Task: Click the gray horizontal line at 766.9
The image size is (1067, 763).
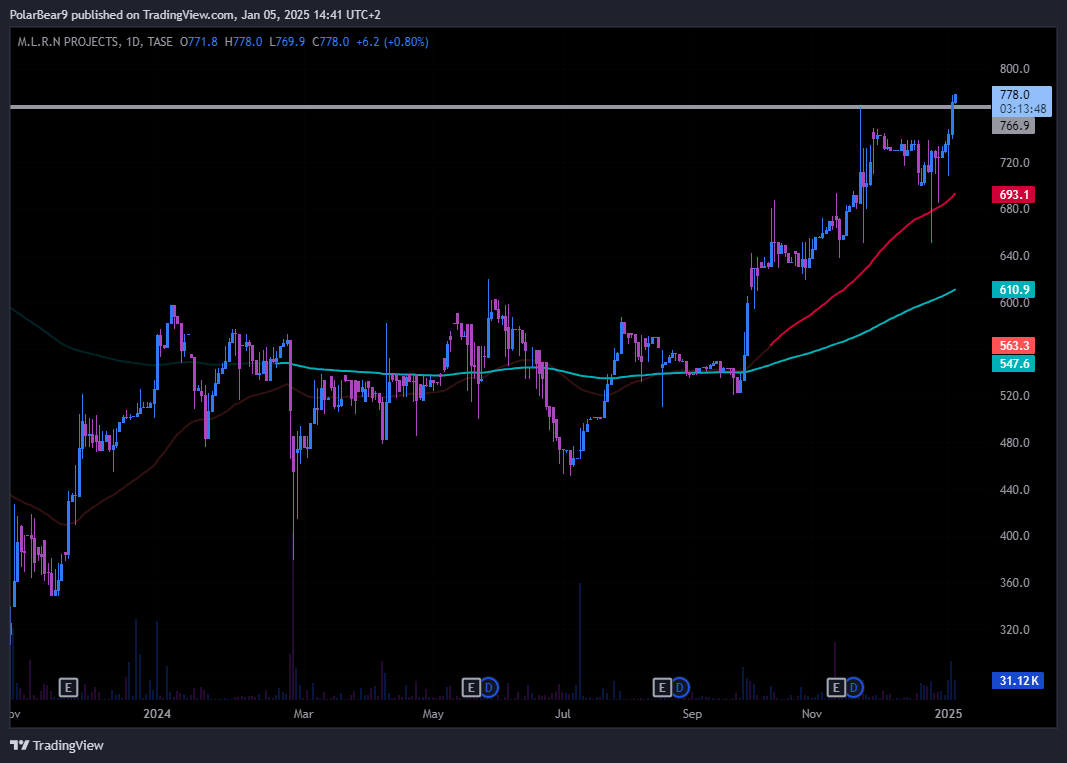Action: point(500,107)
